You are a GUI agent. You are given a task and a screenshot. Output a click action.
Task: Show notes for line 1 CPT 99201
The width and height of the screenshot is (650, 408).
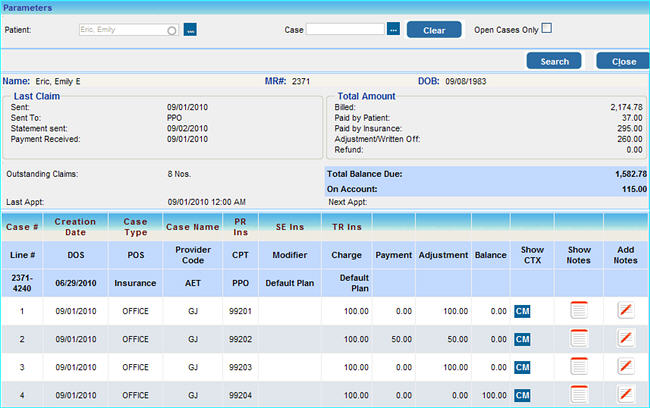pyautogui.click(x=579, y=310)
